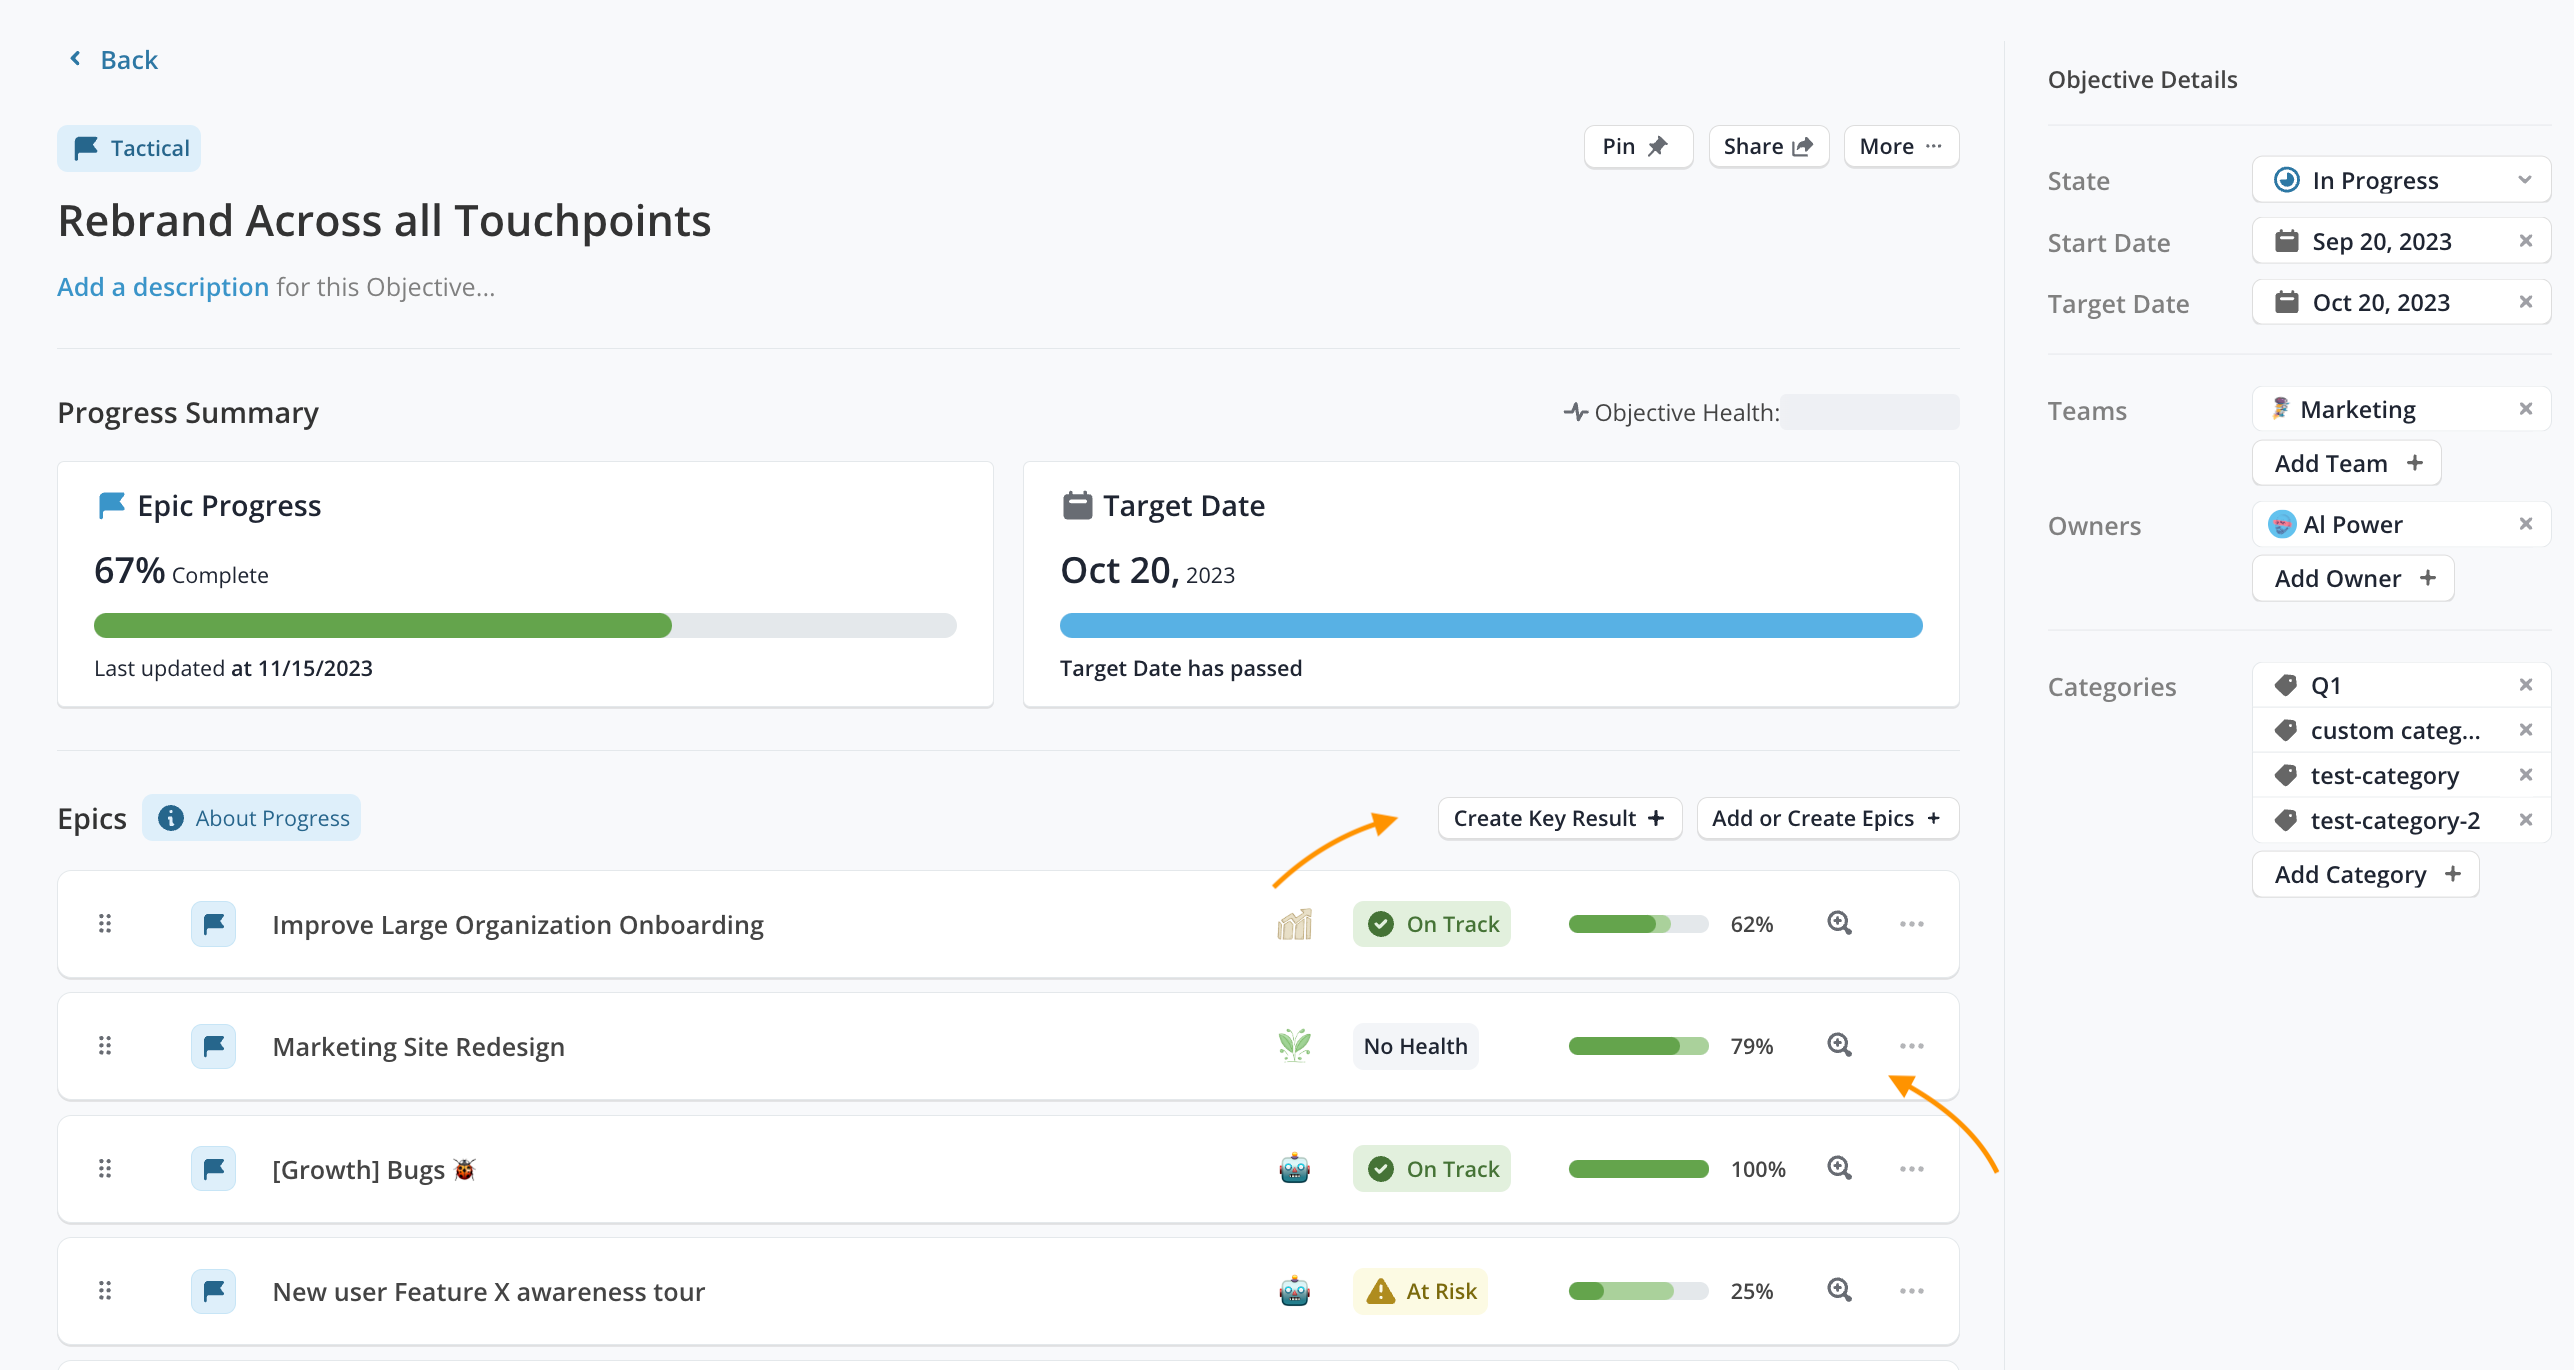Screen dimensions: 2574x1370
Task: Open ellipsis menu for New user Feature X tour
Action: pos(1911,1291)
